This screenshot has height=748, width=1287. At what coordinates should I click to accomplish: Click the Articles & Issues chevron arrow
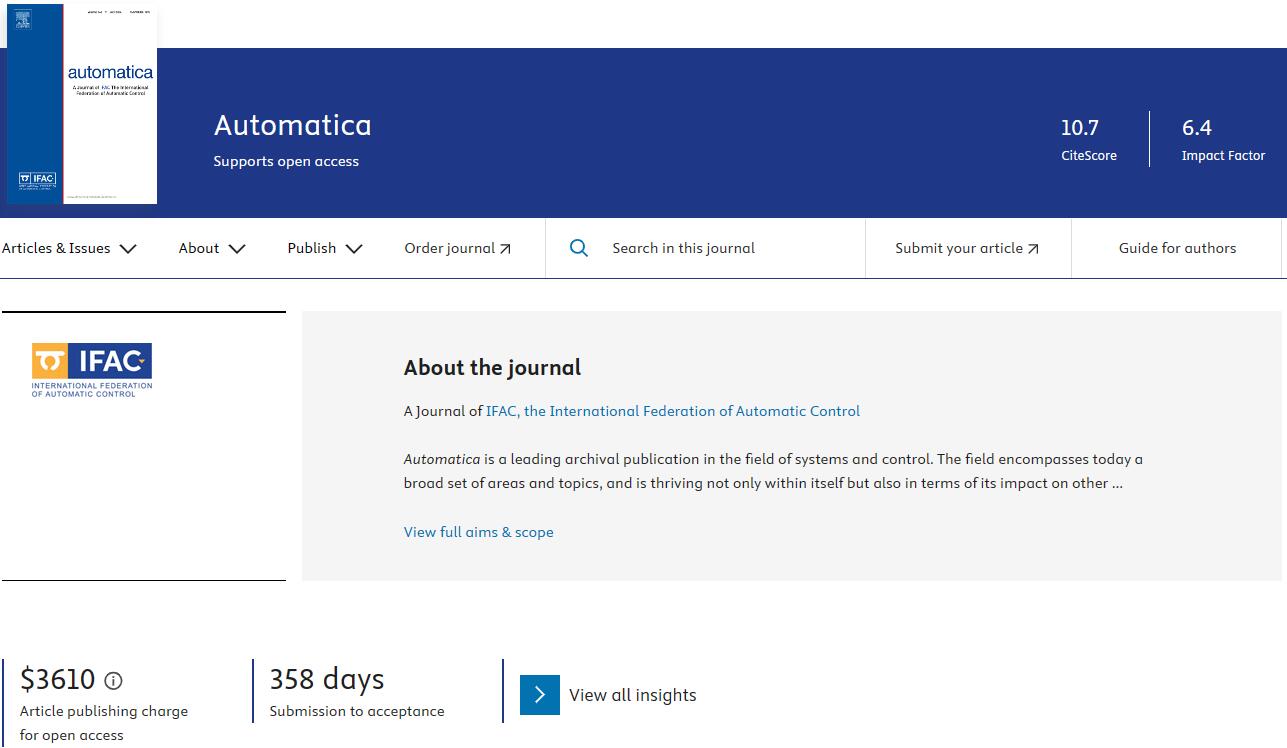tap(128, 249)
